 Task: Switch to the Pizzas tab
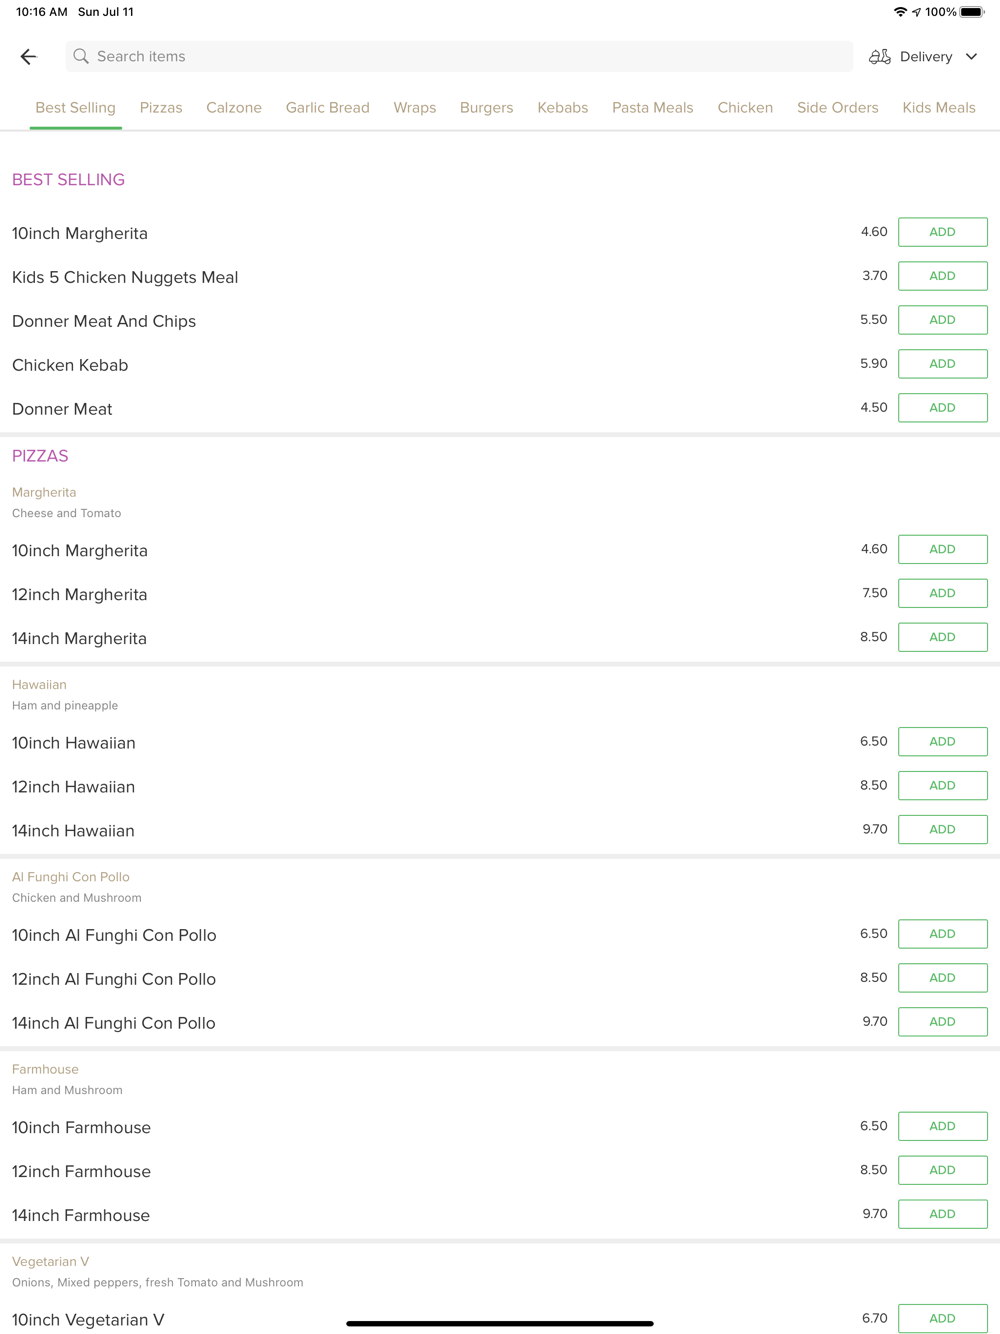(x=161, y=108)
